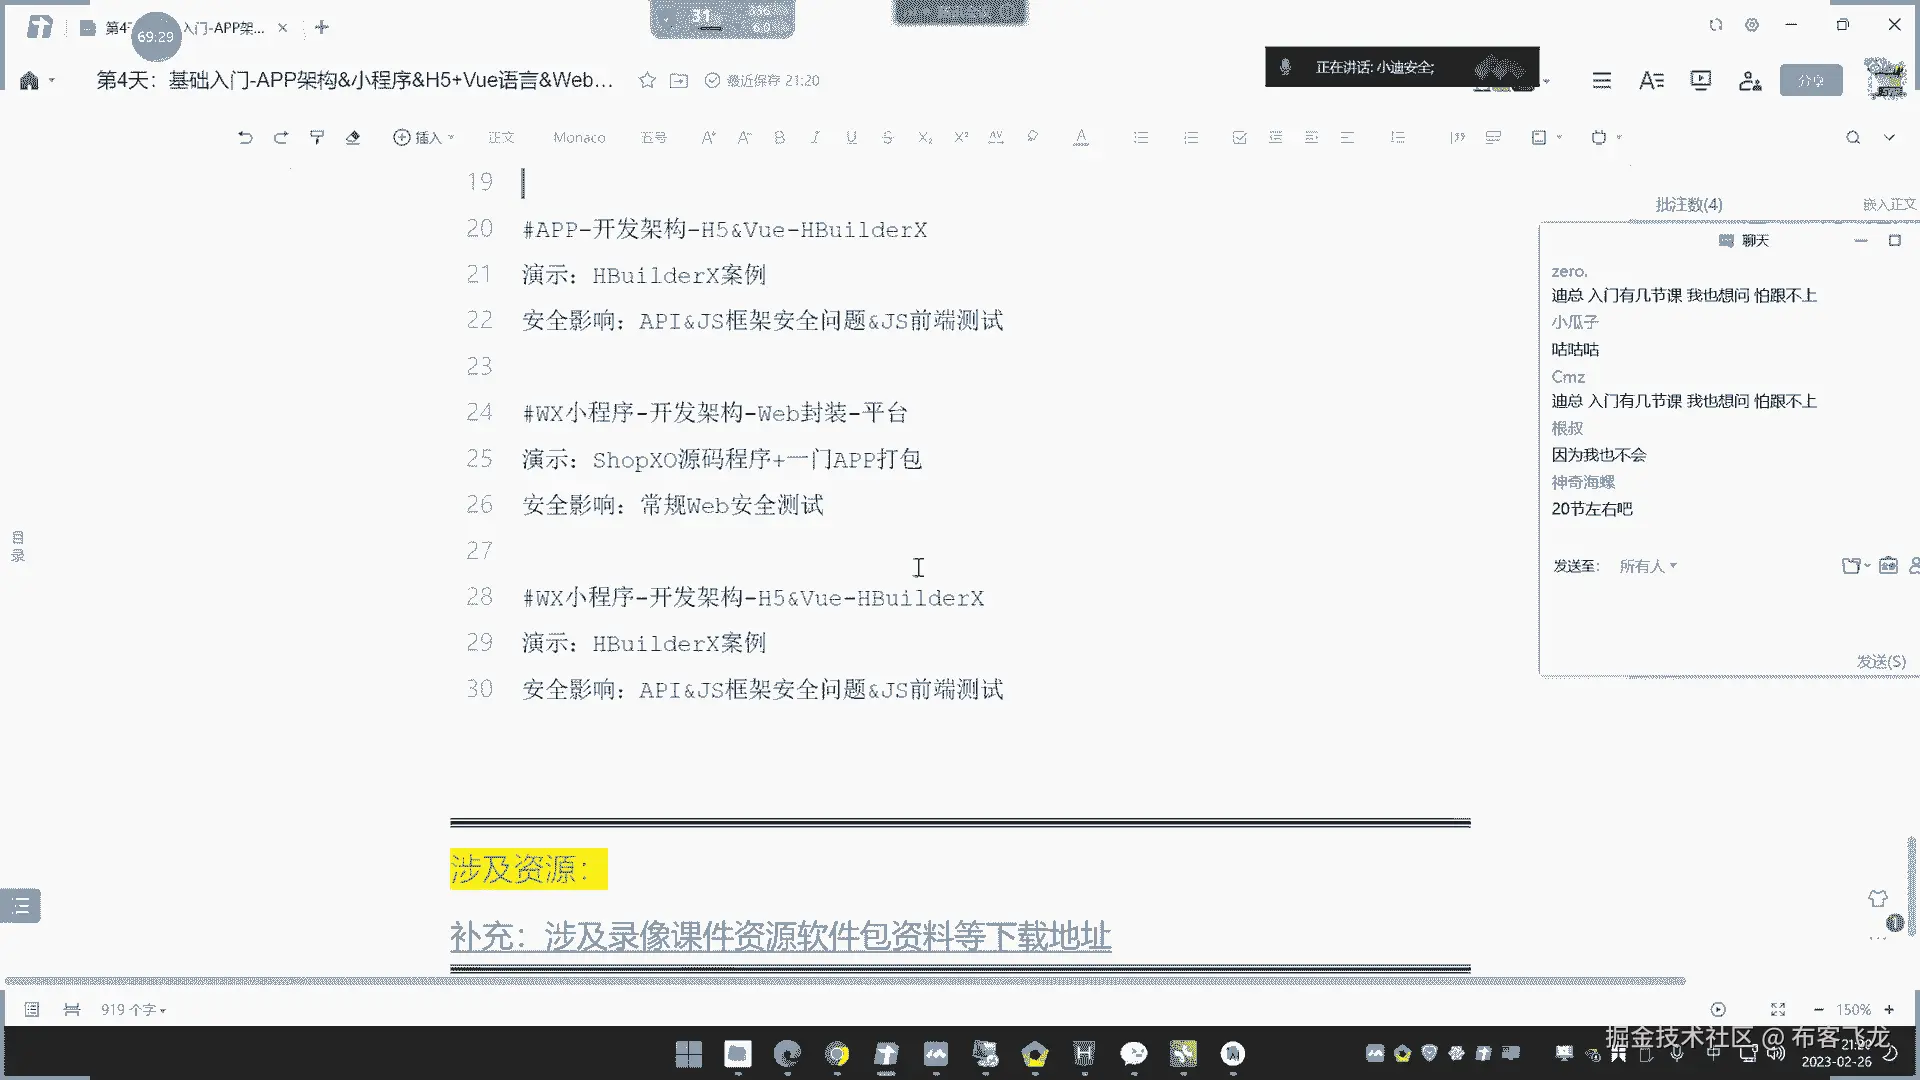The width and height of the screenshot is (1920, 1080).
Task: Click the format painter icon
Action: click(x=317, y=138)
